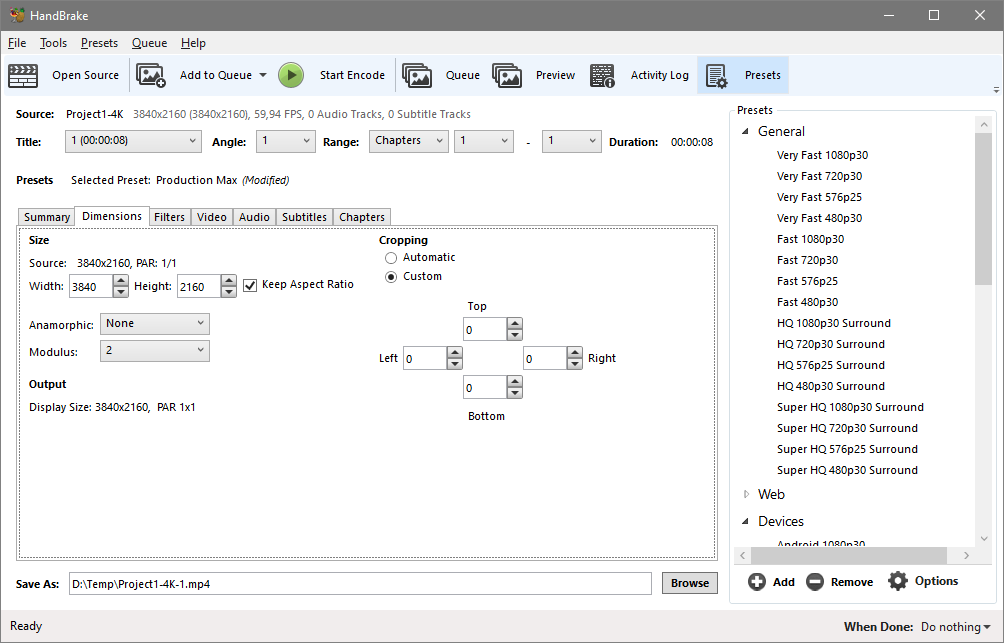This screenshot has height=643, width=1004.
Task: Click the Add to Queue picture icon
Action: [x=151, y=76]
